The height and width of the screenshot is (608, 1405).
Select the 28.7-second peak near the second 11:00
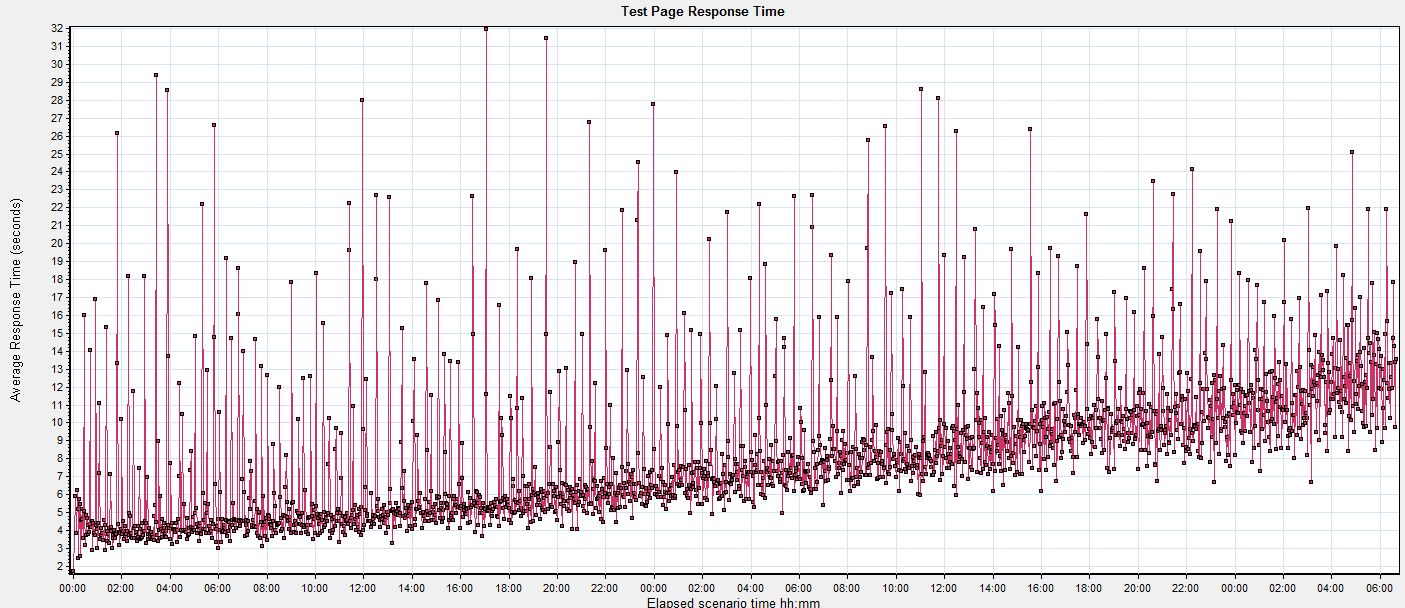[921, 89]
